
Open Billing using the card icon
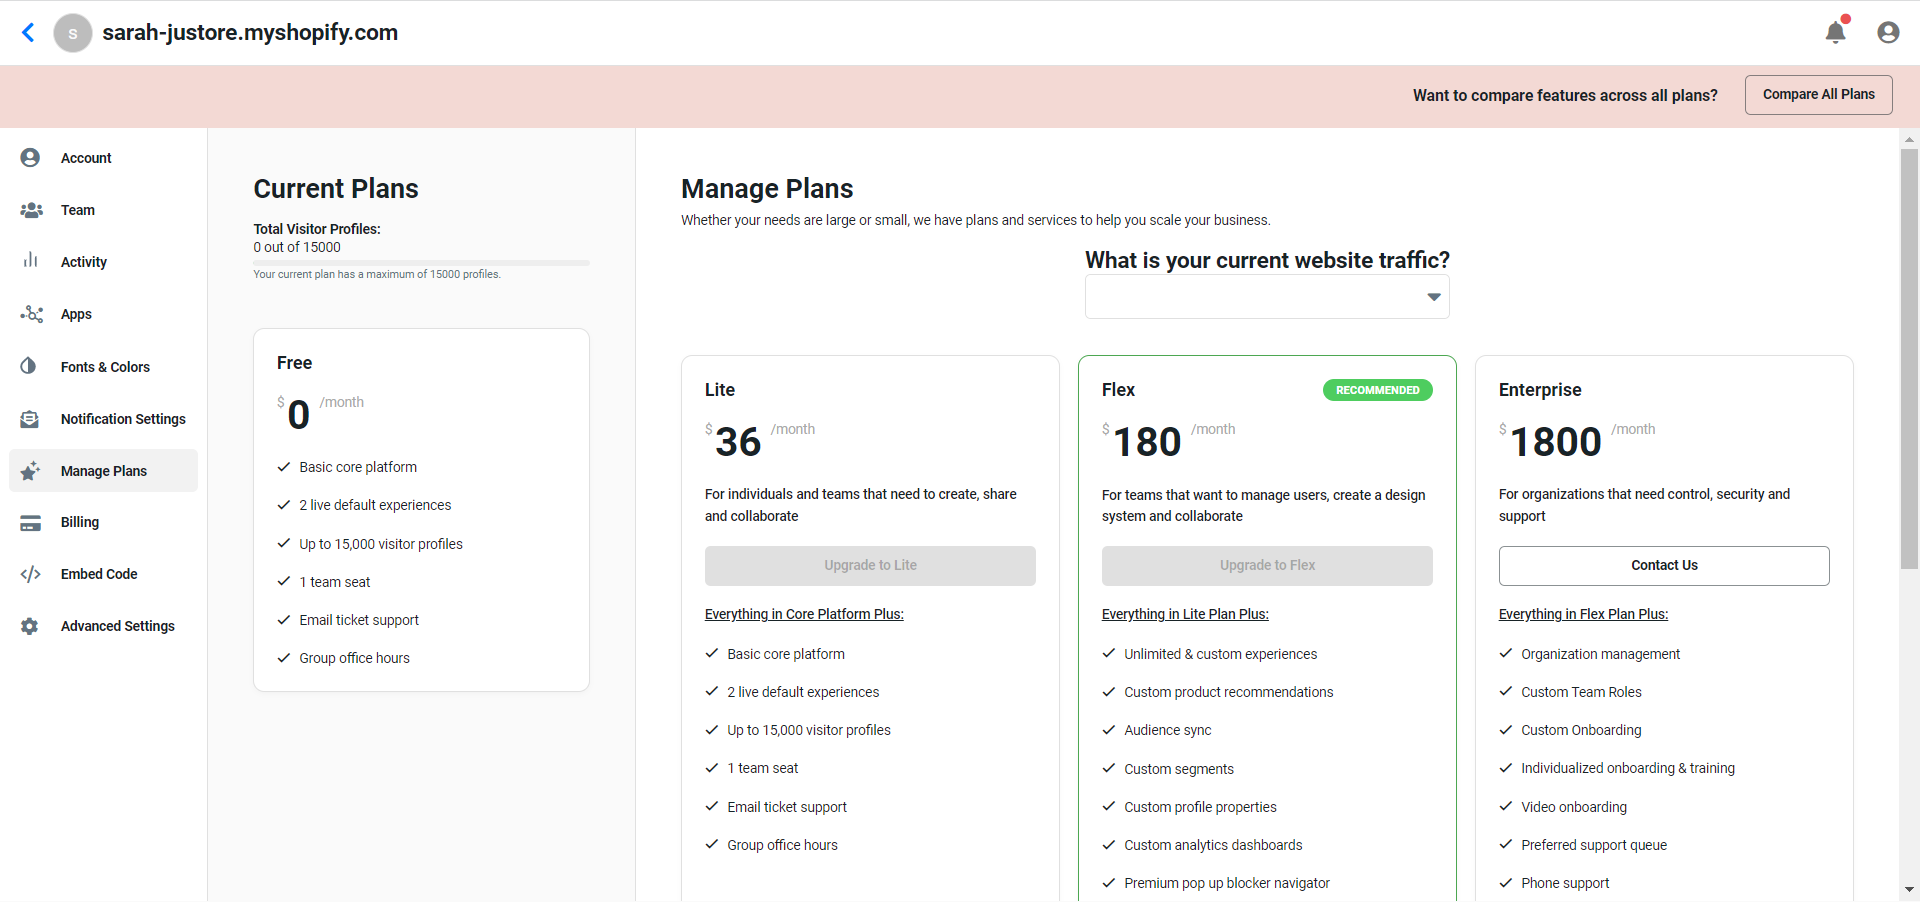(29, 522)
